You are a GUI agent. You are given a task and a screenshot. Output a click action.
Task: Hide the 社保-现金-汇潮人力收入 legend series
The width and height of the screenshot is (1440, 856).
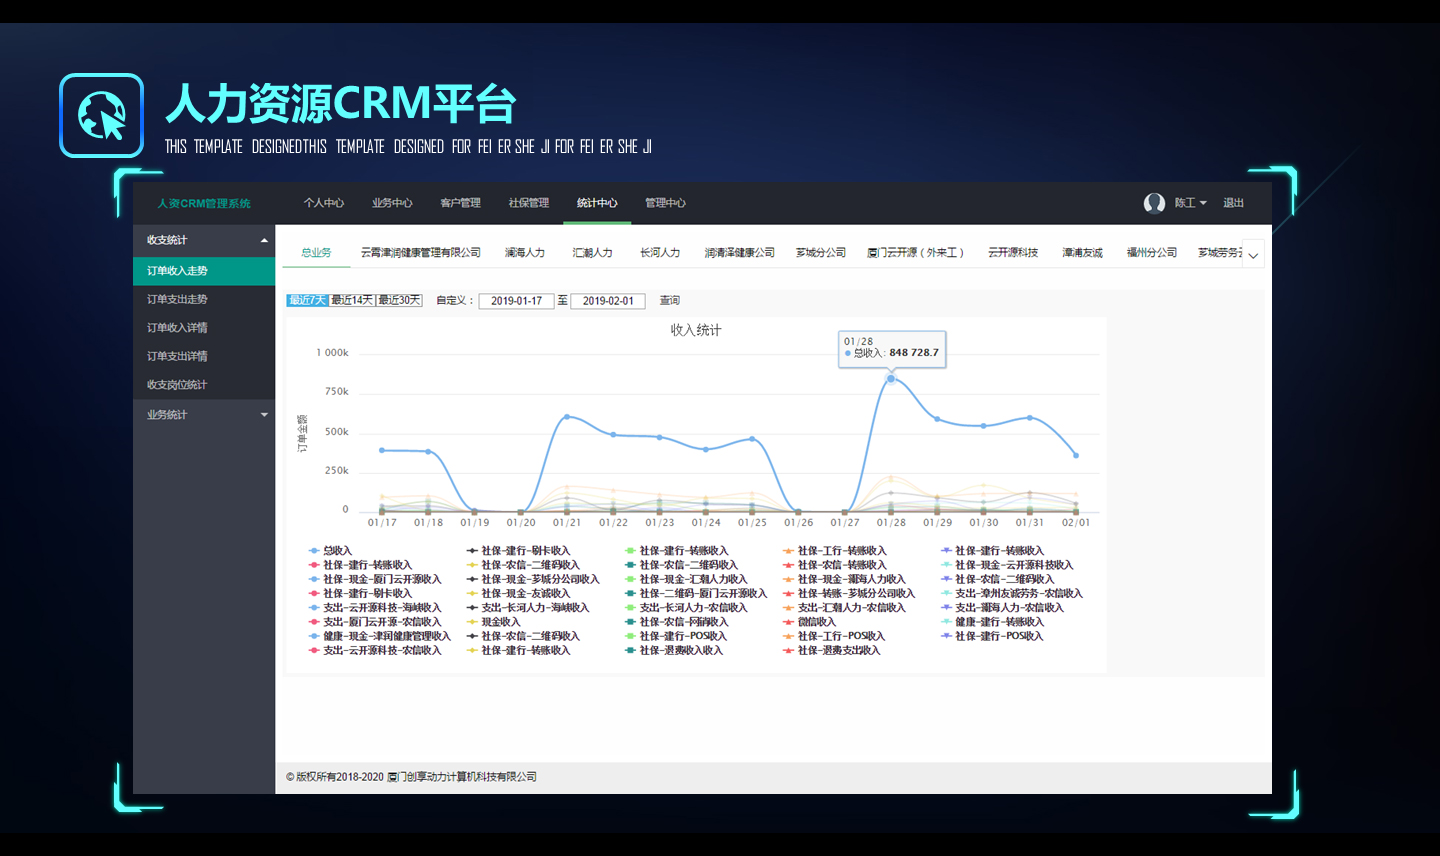(x=686, y=579)
